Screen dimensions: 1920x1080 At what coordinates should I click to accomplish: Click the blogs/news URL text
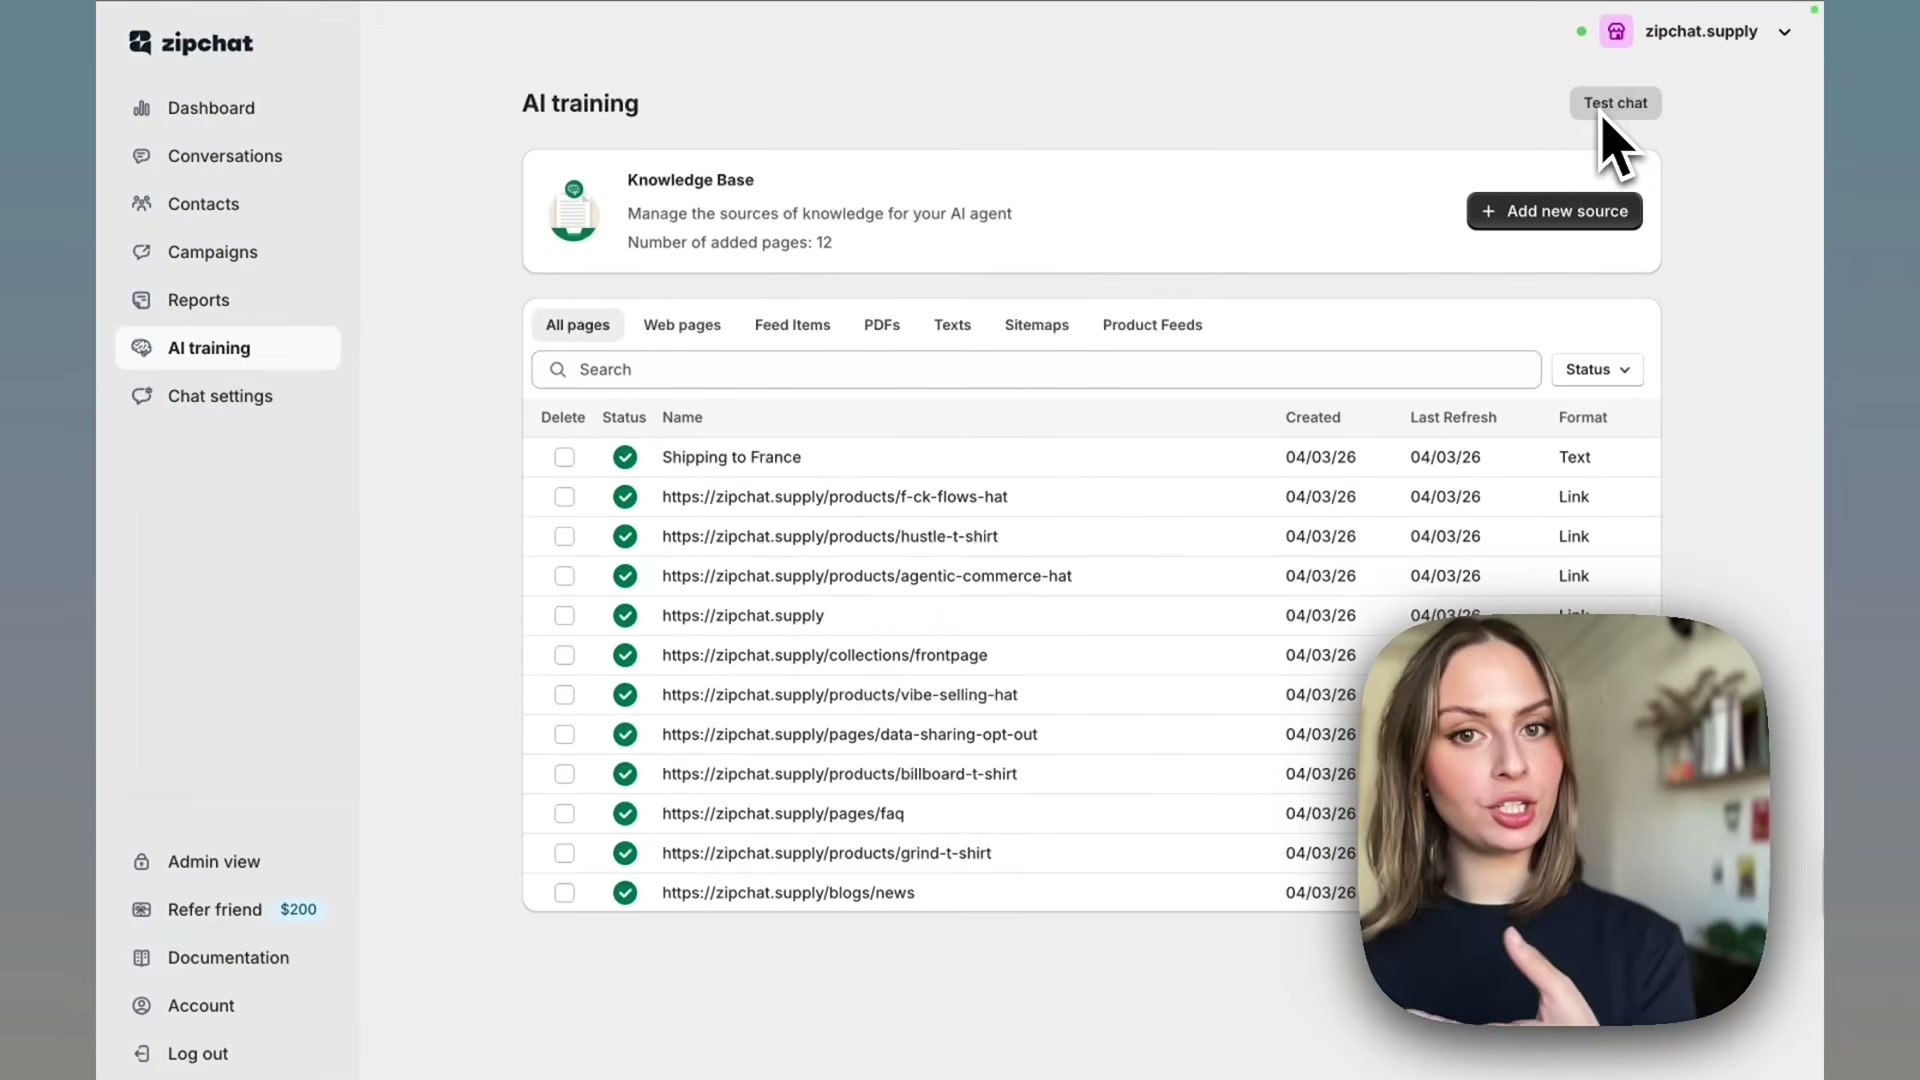pyautogui.click(x=788, y=893)
